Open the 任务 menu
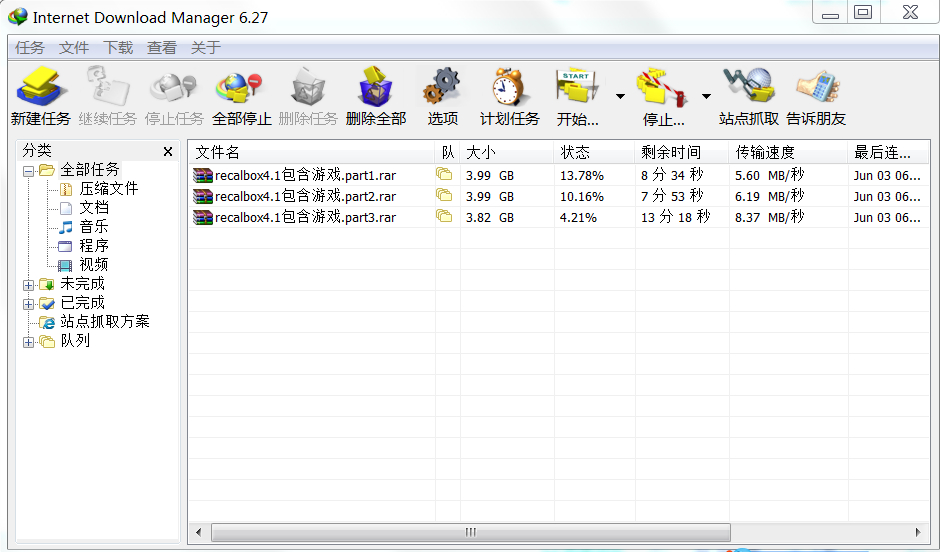Viewport: 940px width, 552px height. [30, 47]
